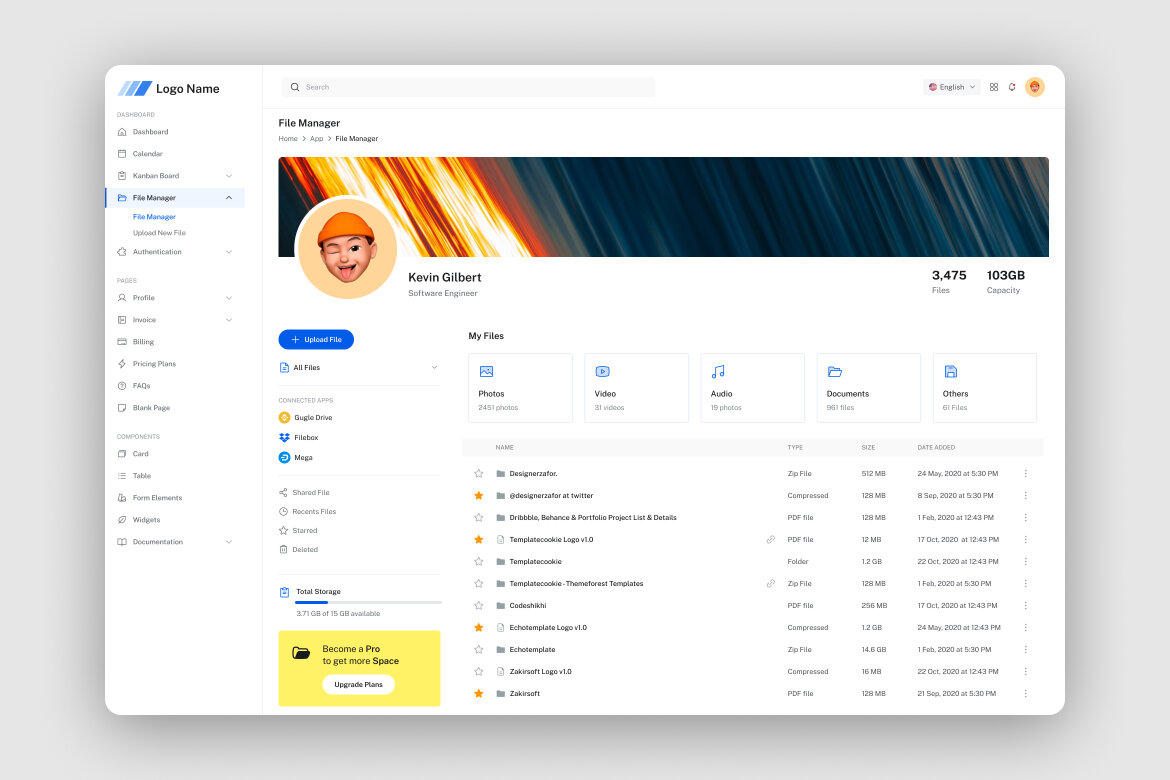Viewport: 1170px width, 780px height.
Task: Click the Total Storage progress bar
Action: (x=367, y=602)
